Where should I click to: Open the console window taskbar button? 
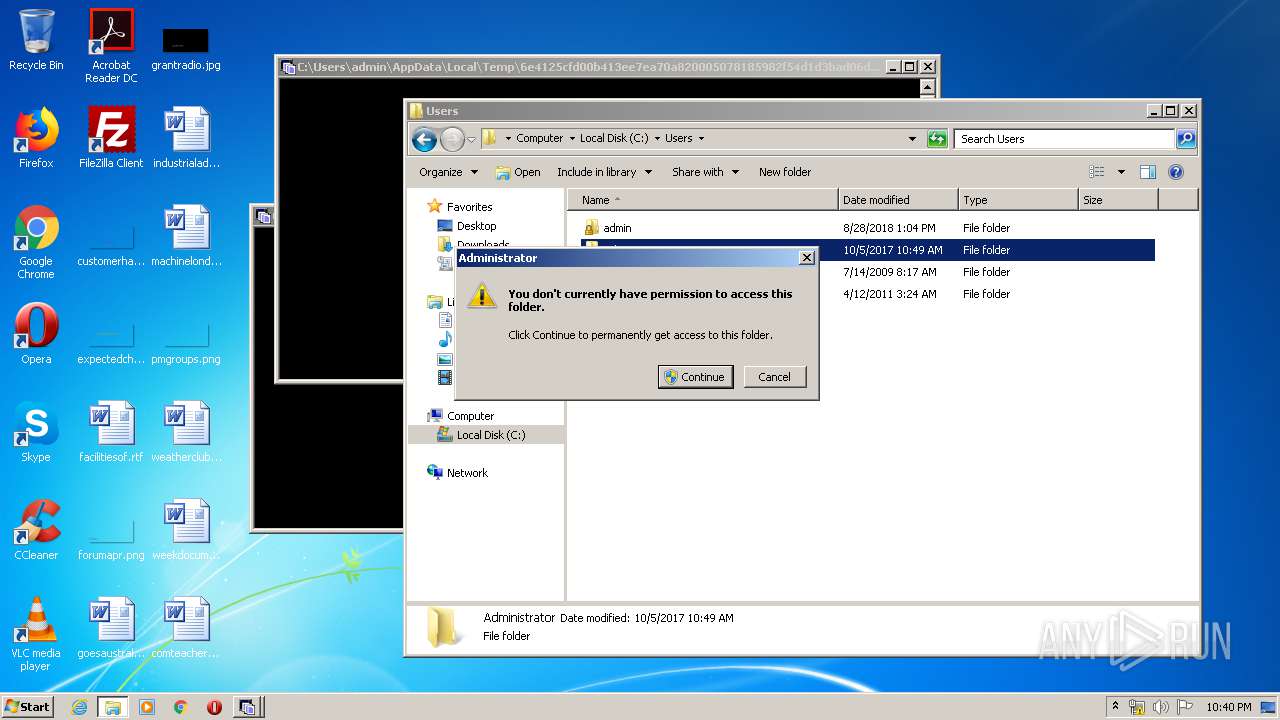[x=248, y=707]
